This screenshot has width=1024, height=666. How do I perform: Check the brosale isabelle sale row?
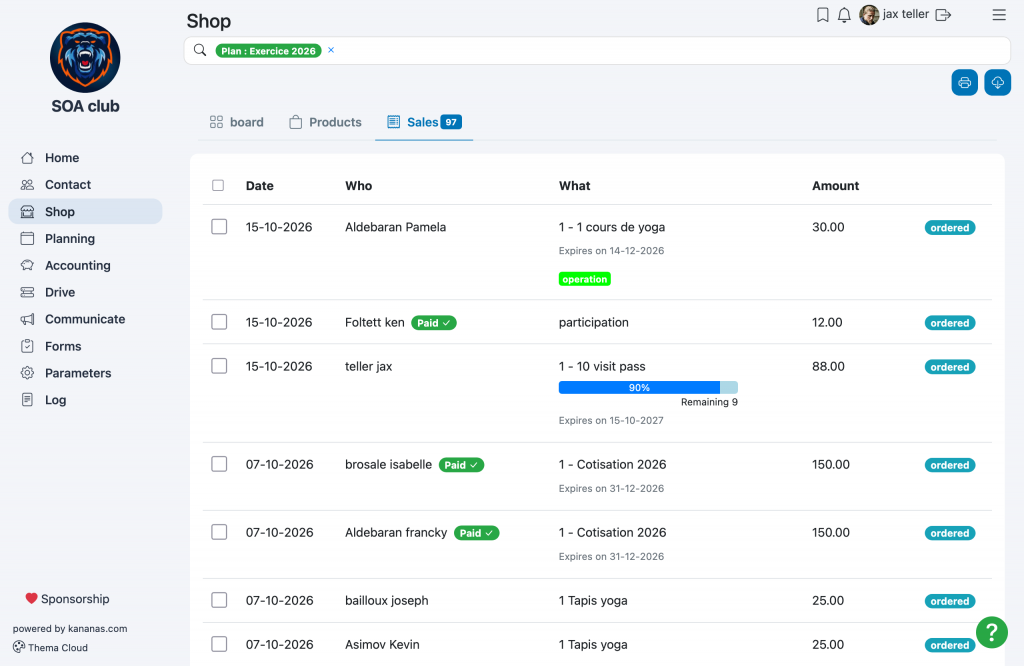click(219, 464)
